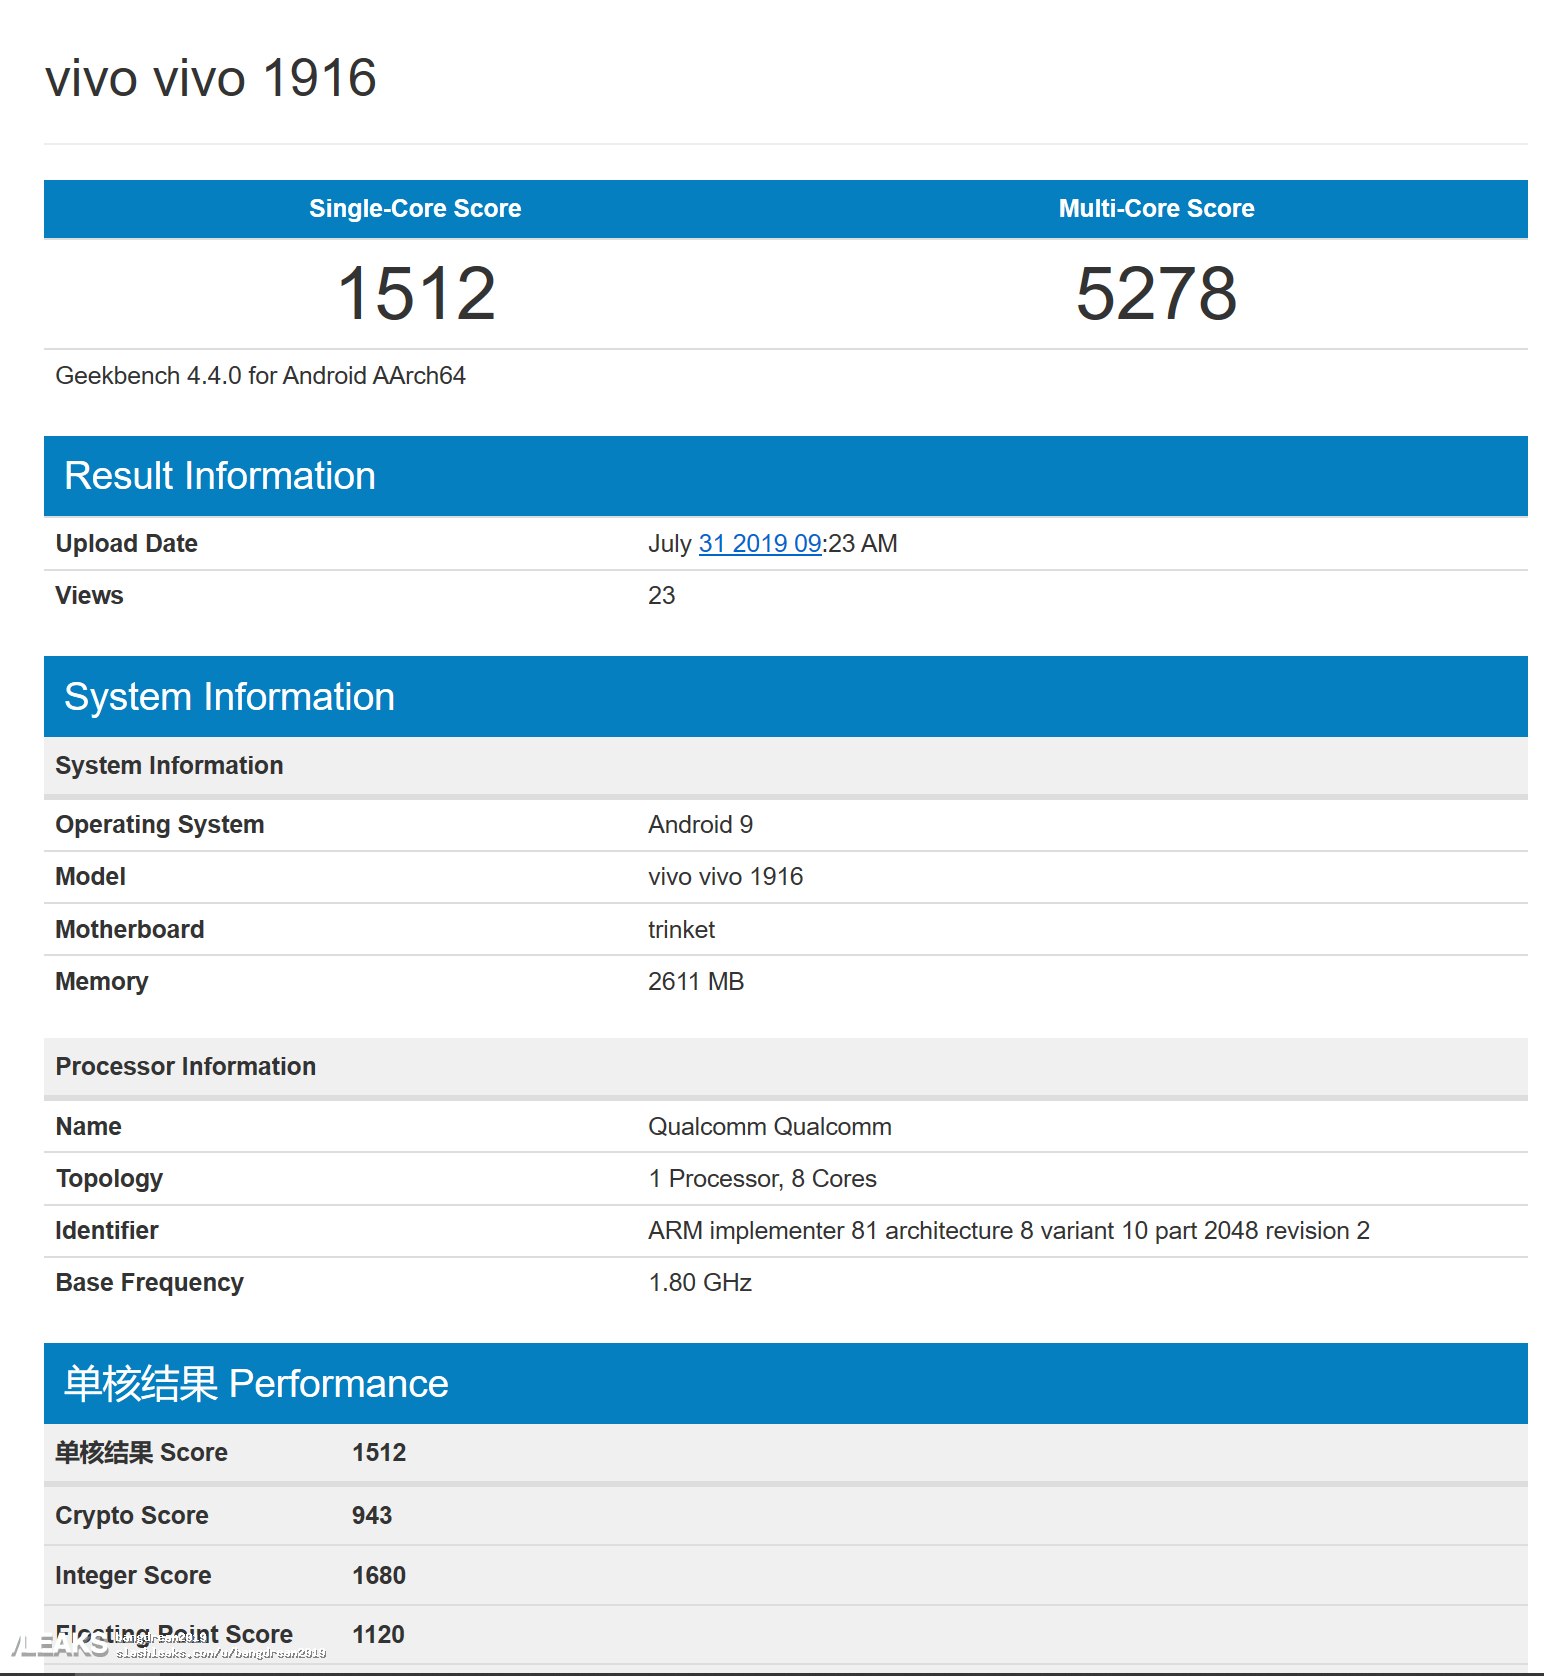
Task: Click the blue System Information banner
Action: [x=229, y=697]
